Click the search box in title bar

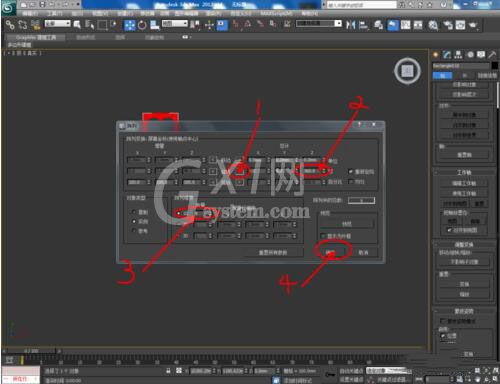(361, 4)
